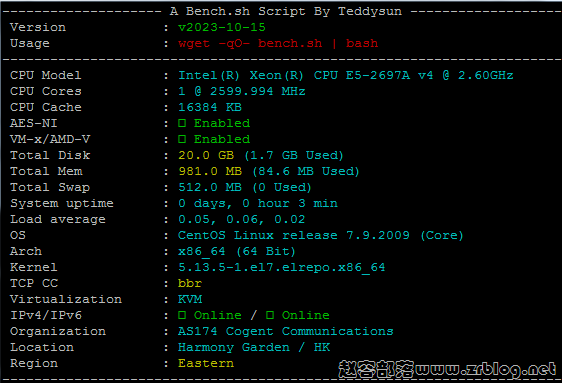The image size is (562, 383).
Task: Click the memory usage '(84.6 MB Used)'
Action: (x=306, y=171)
